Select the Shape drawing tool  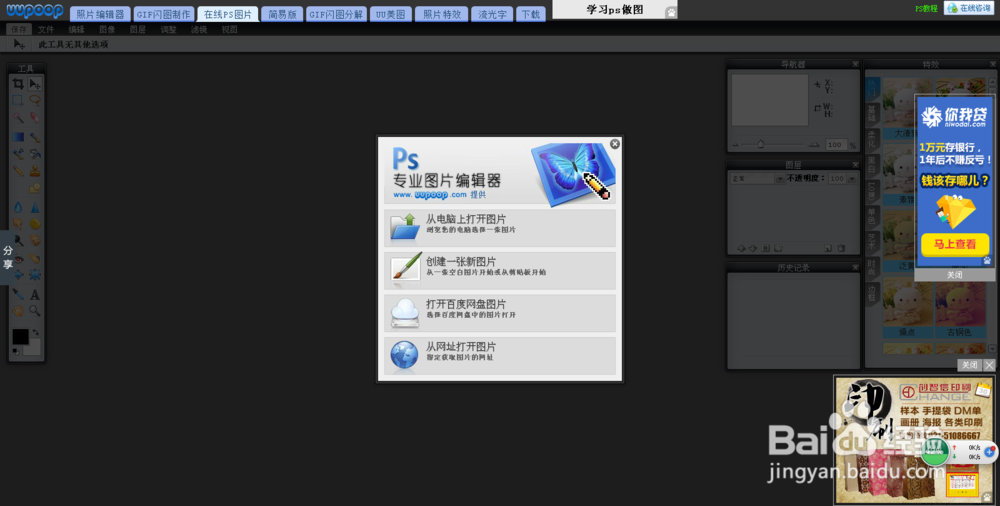[34, 189]
